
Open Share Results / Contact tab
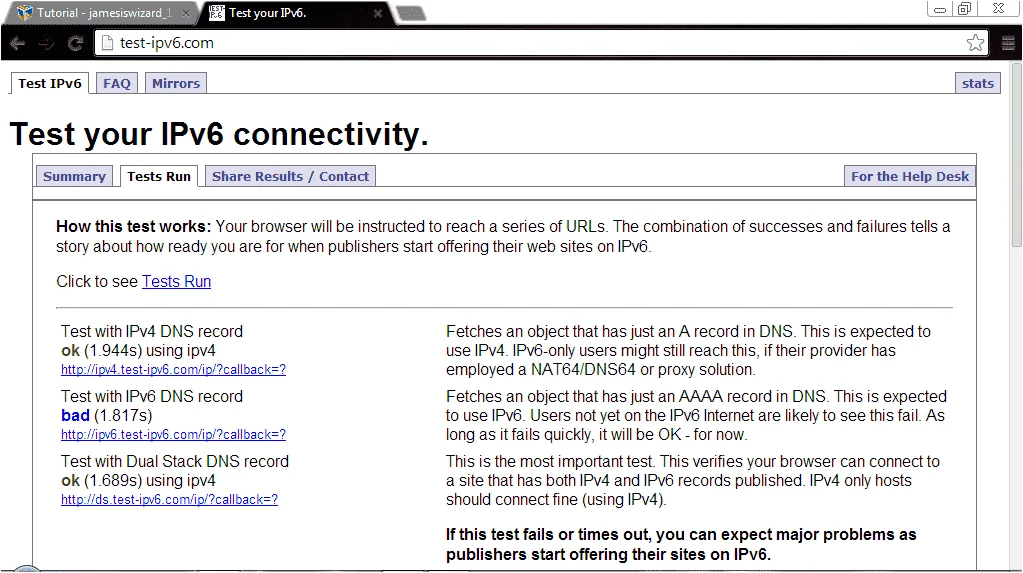click(x=290, y=176)
